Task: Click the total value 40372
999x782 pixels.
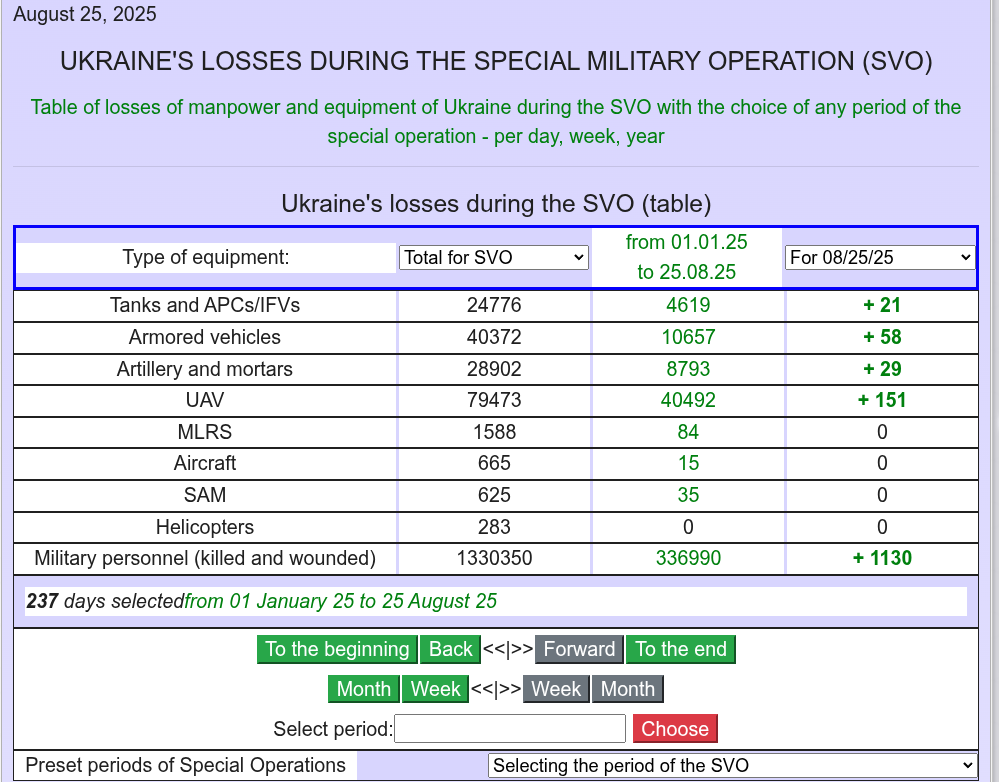Action: 494,337
